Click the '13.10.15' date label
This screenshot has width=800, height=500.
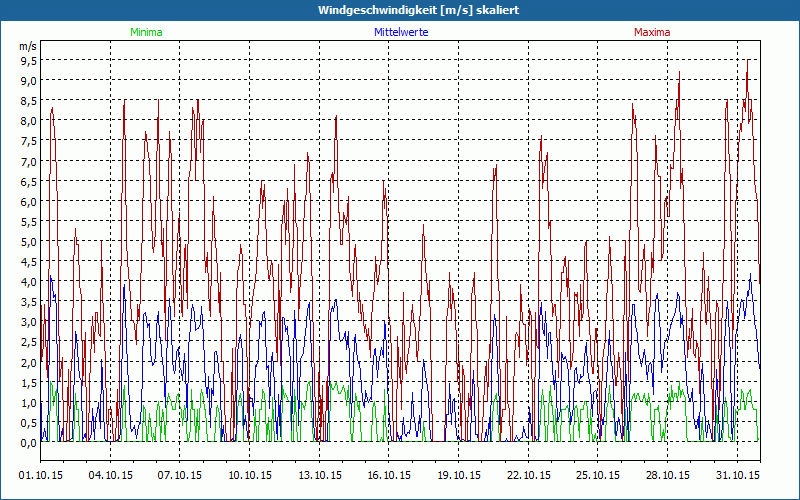(320, 476)
